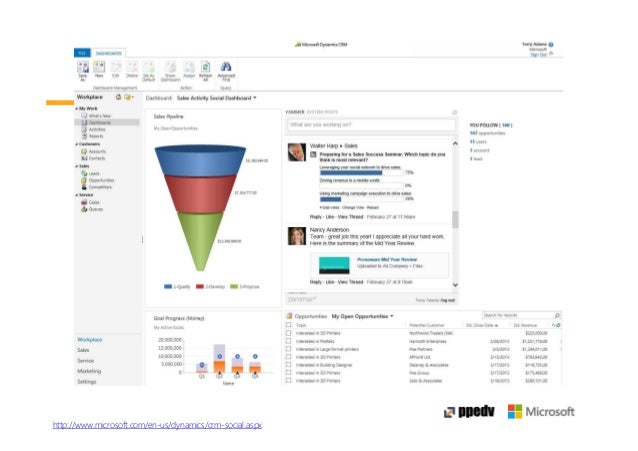Click the 1-Qualify legend swatch
Image resolution: width=638 pixels, height=451 pixels.
click(x=168, y=287)
